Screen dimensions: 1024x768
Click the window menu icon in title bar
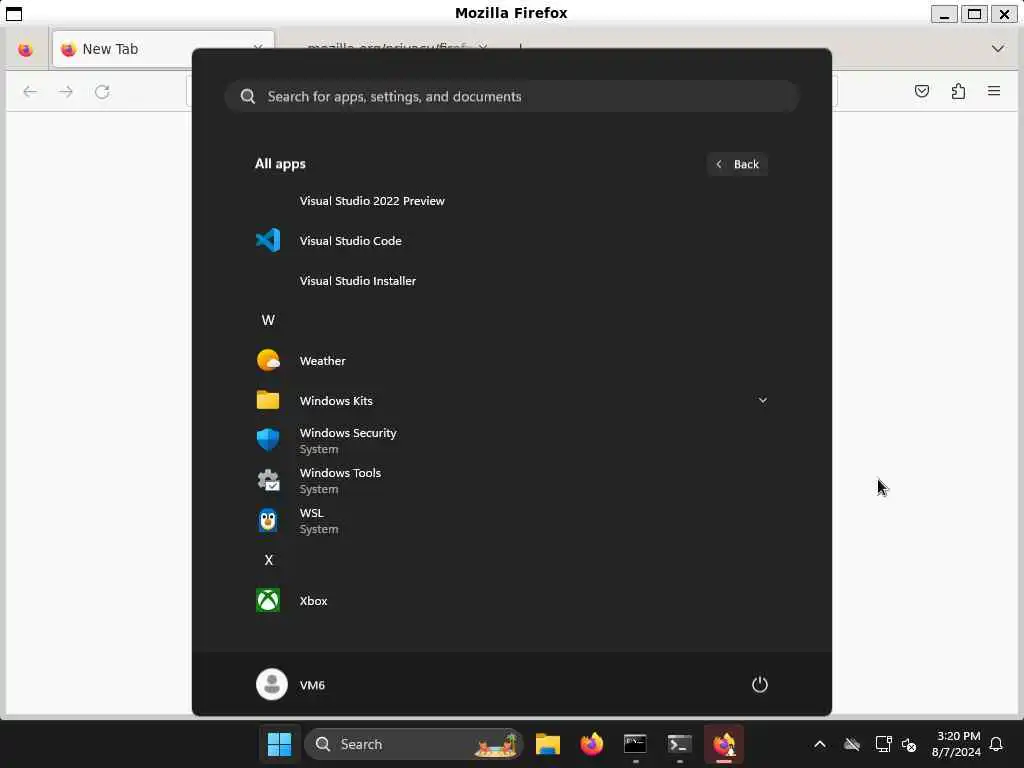[14, 14]
